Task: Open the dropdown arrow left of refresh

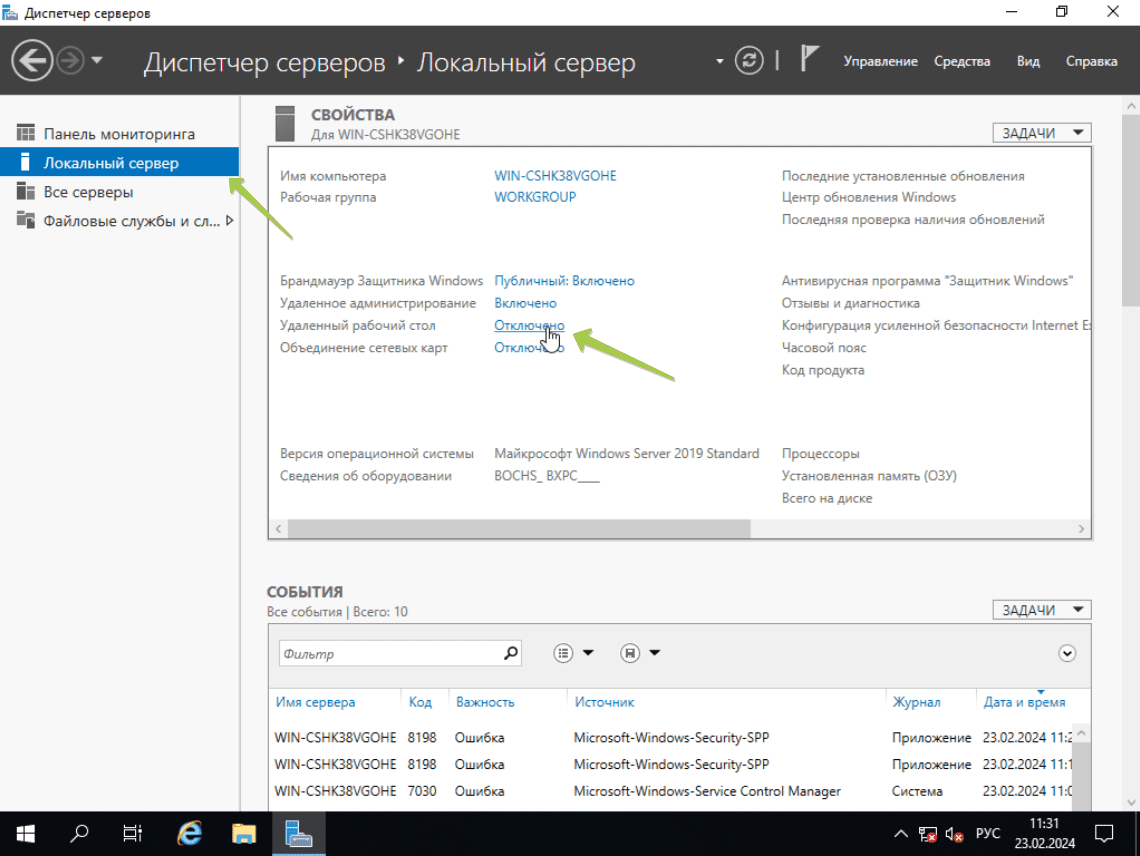Action: click(x=720, y=61)
